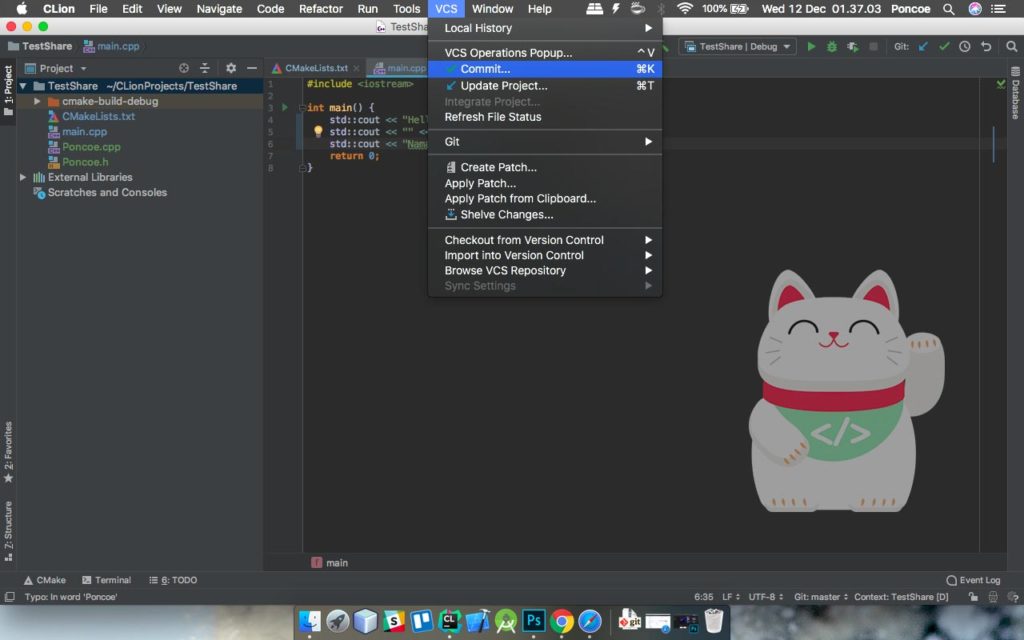Viewport: 1024px width, 640px height.
Task: Select Update Project... menu item
Action: click(545, 86)
